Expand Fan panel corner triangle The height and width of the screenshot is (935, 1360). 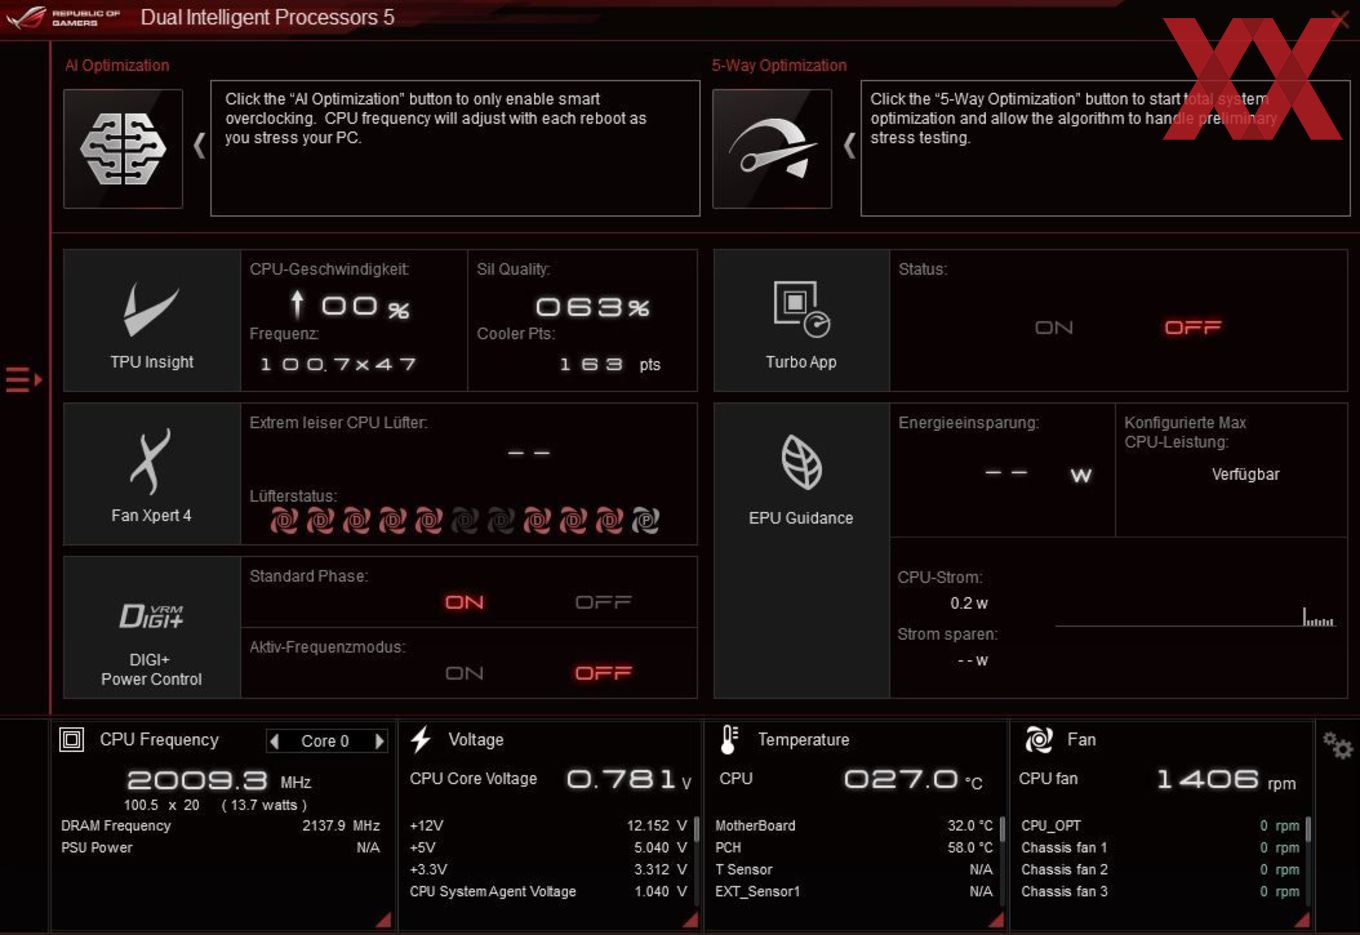coord(1301,919)
